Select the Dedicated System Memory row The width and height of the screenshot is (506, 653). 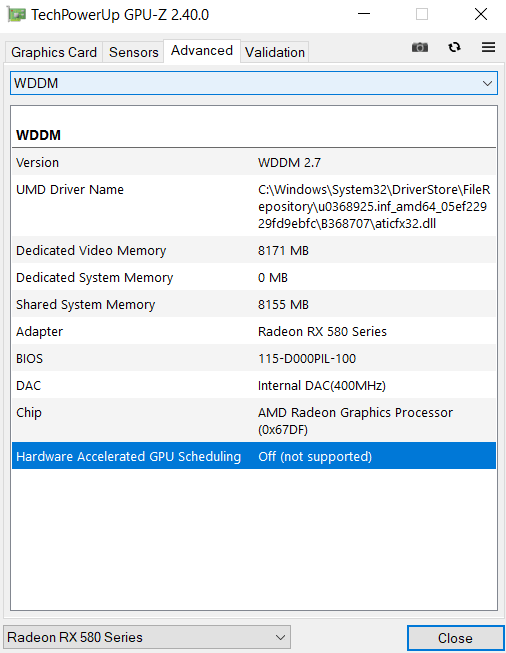pos(254,277)
